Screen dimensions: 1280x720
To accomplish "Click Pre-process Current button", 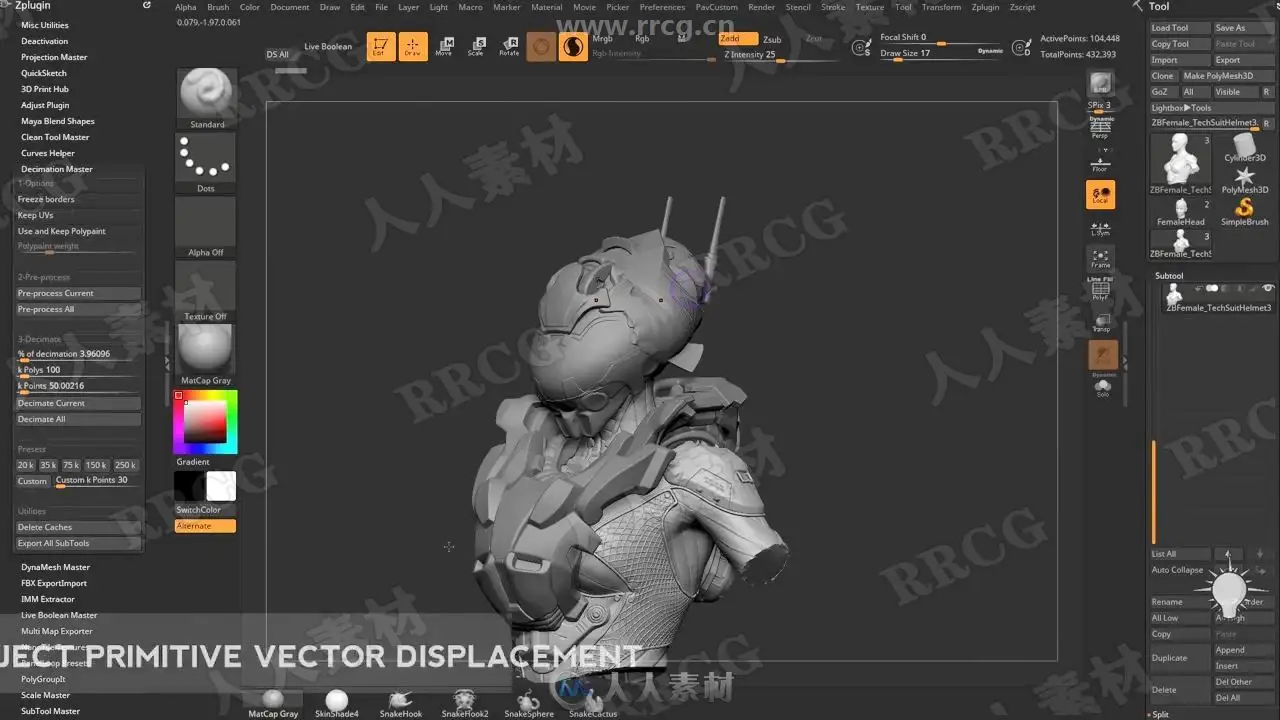I will pos(78,293).
